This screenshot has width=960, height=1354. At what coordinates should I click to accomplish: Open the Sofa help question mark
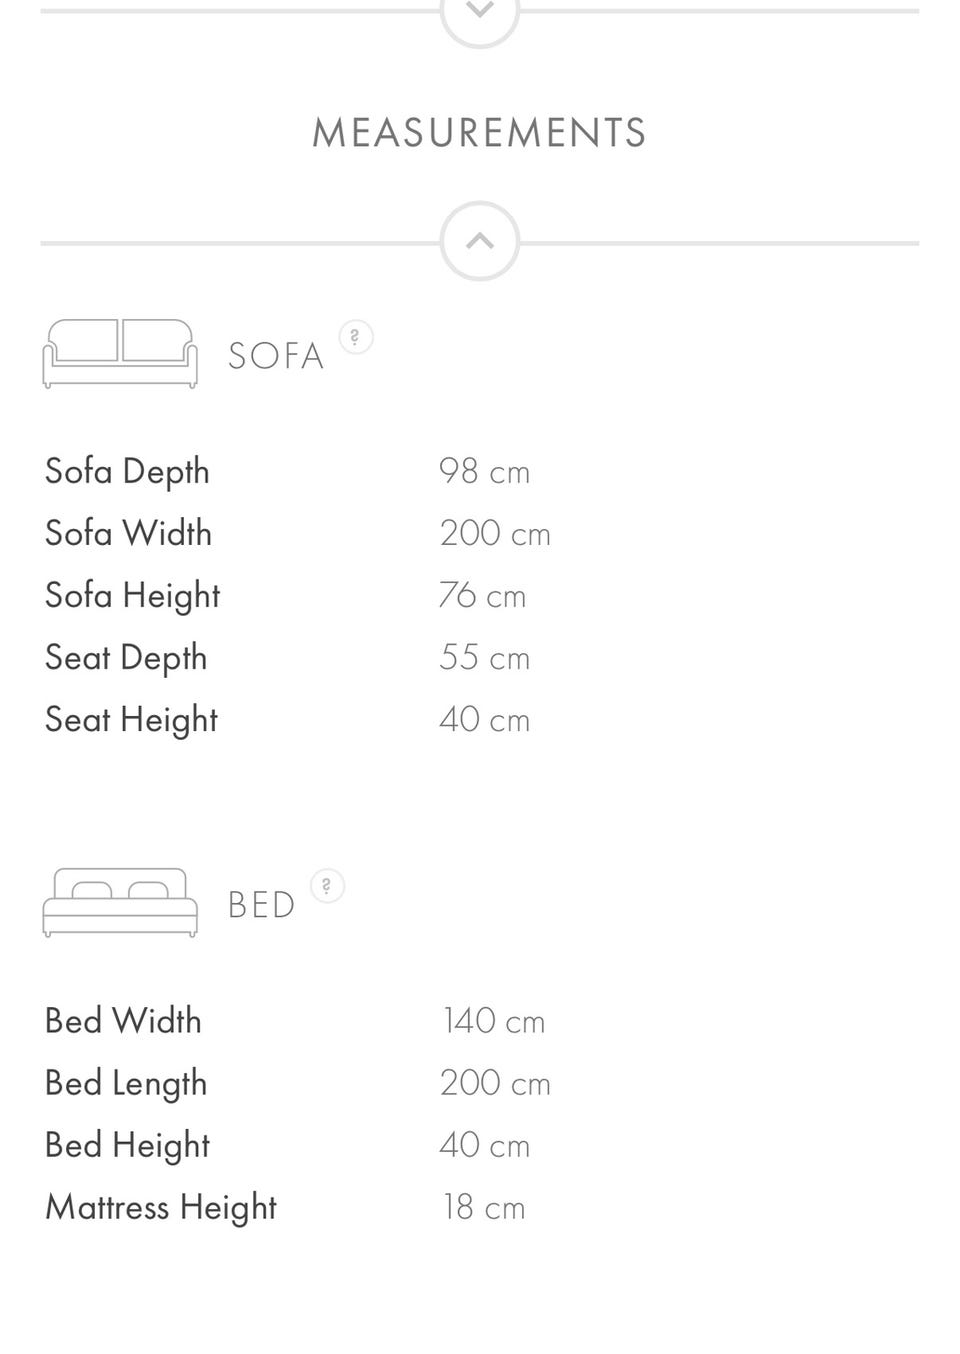coord(356,337)
